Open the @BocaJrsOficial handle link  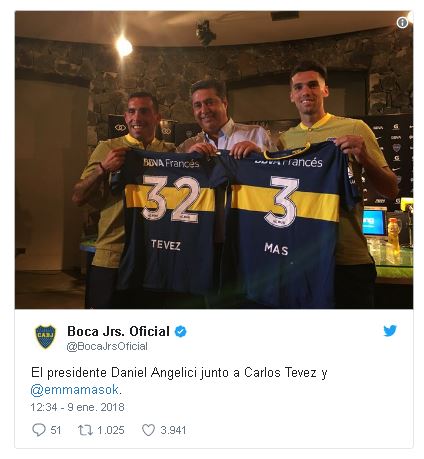click(107, 346)
